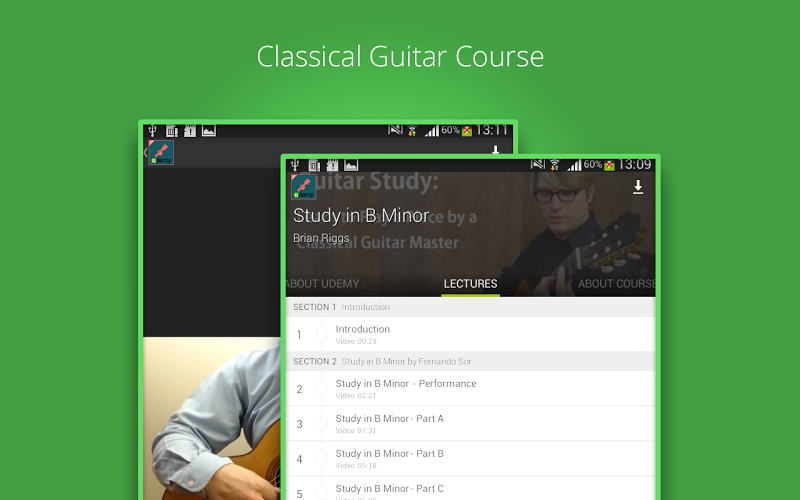Tap the download arrow on the back screen
Image resolution: width=800 pixels, height=500 pixels.
coord(495,150)
